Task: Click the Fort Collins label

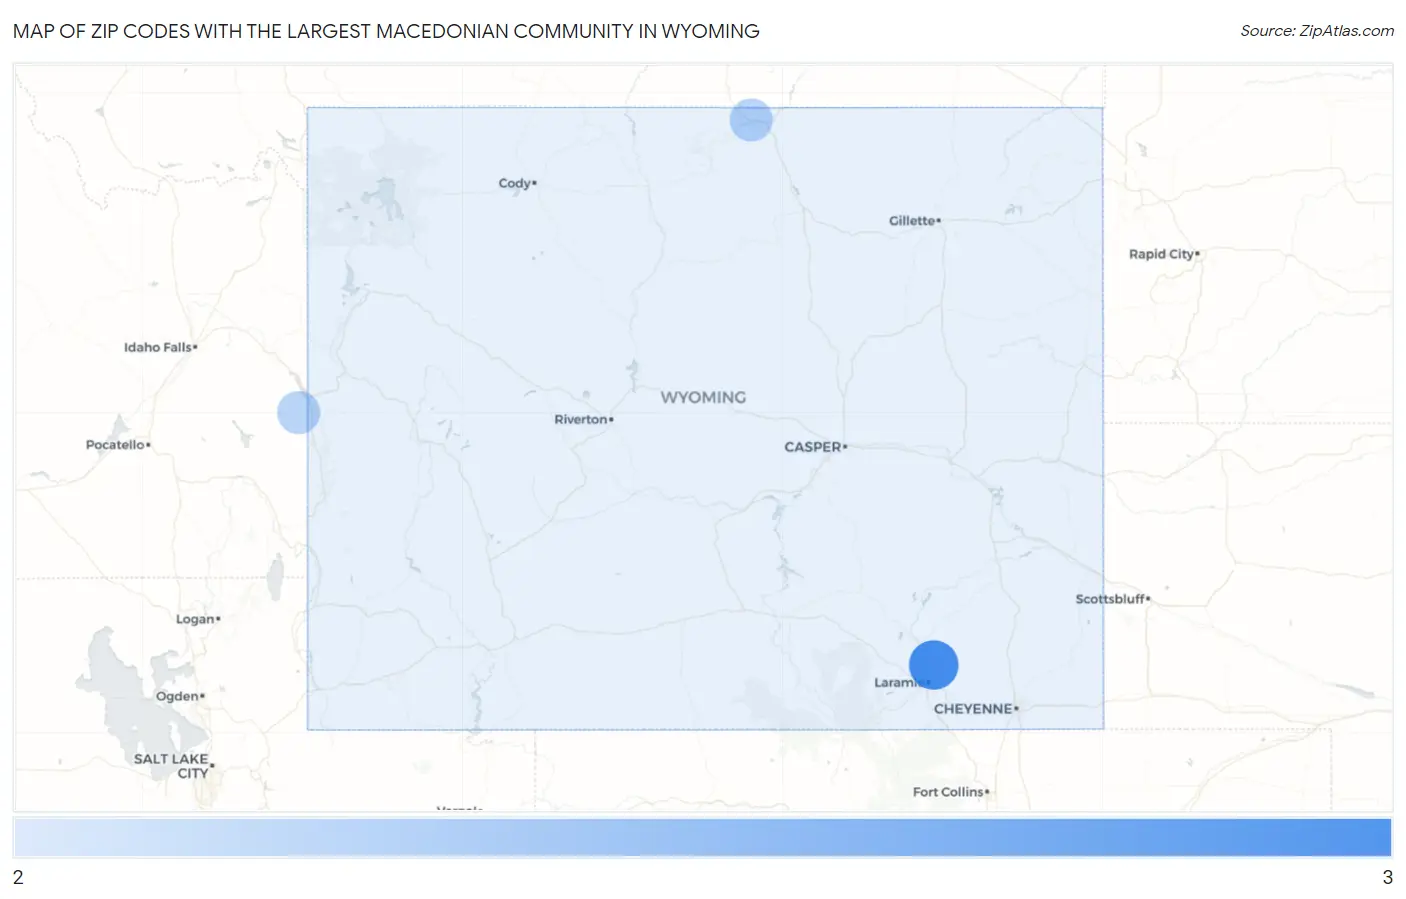Action: click(950, 792)
